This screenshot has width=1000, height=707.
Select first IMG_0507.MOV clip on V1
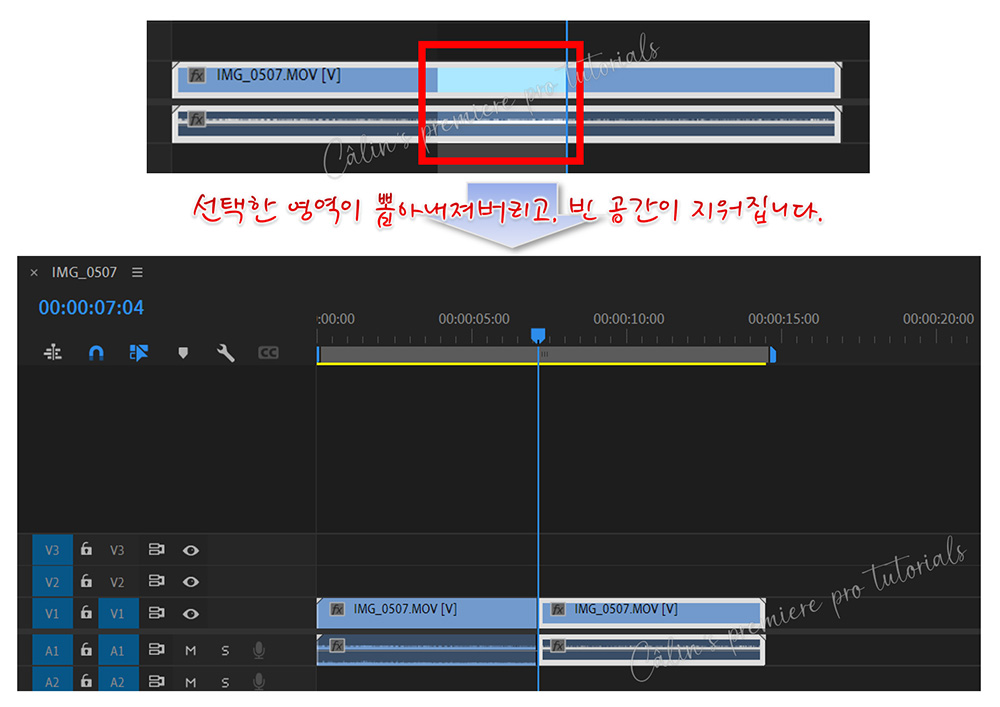coord(427,613)
